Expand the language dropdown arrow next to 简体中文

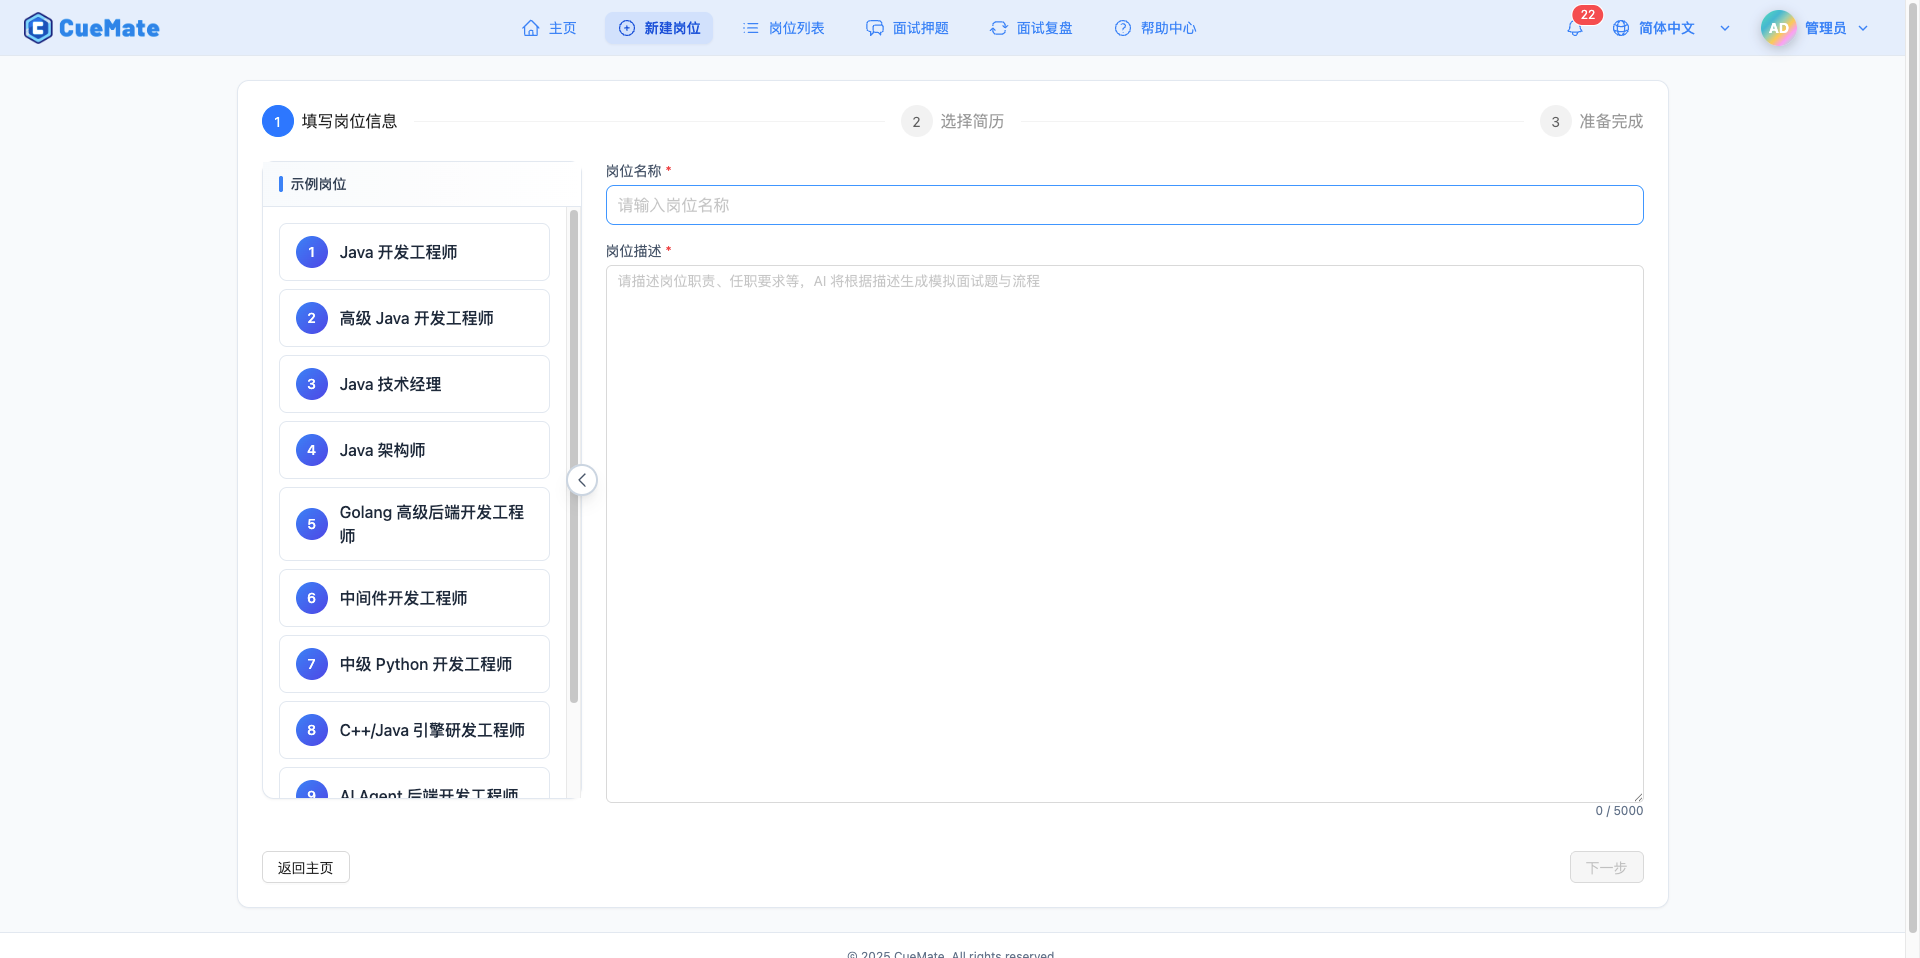(1725, 28)
